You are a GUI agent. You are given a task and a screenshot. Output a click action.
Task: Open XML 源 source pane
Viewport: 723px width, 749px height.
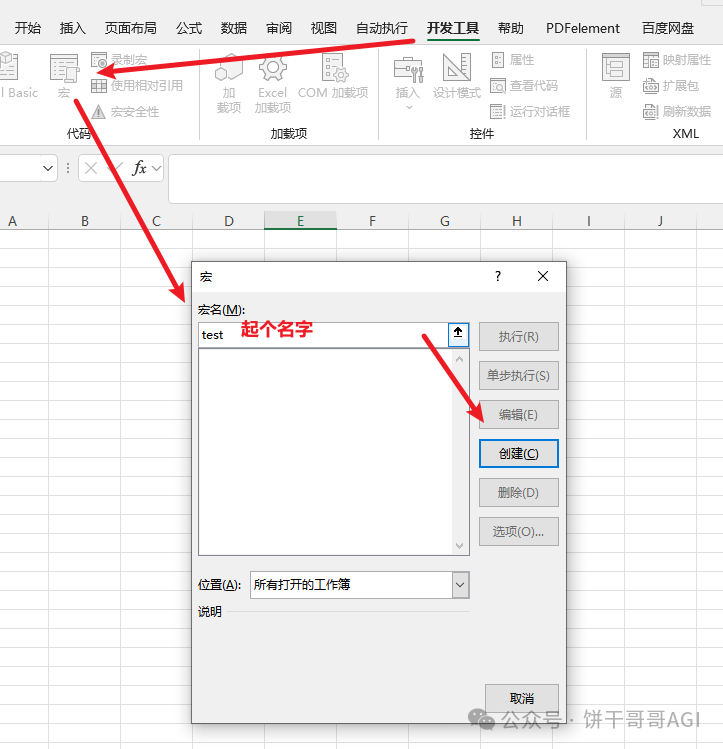click(x=616, y=76)
